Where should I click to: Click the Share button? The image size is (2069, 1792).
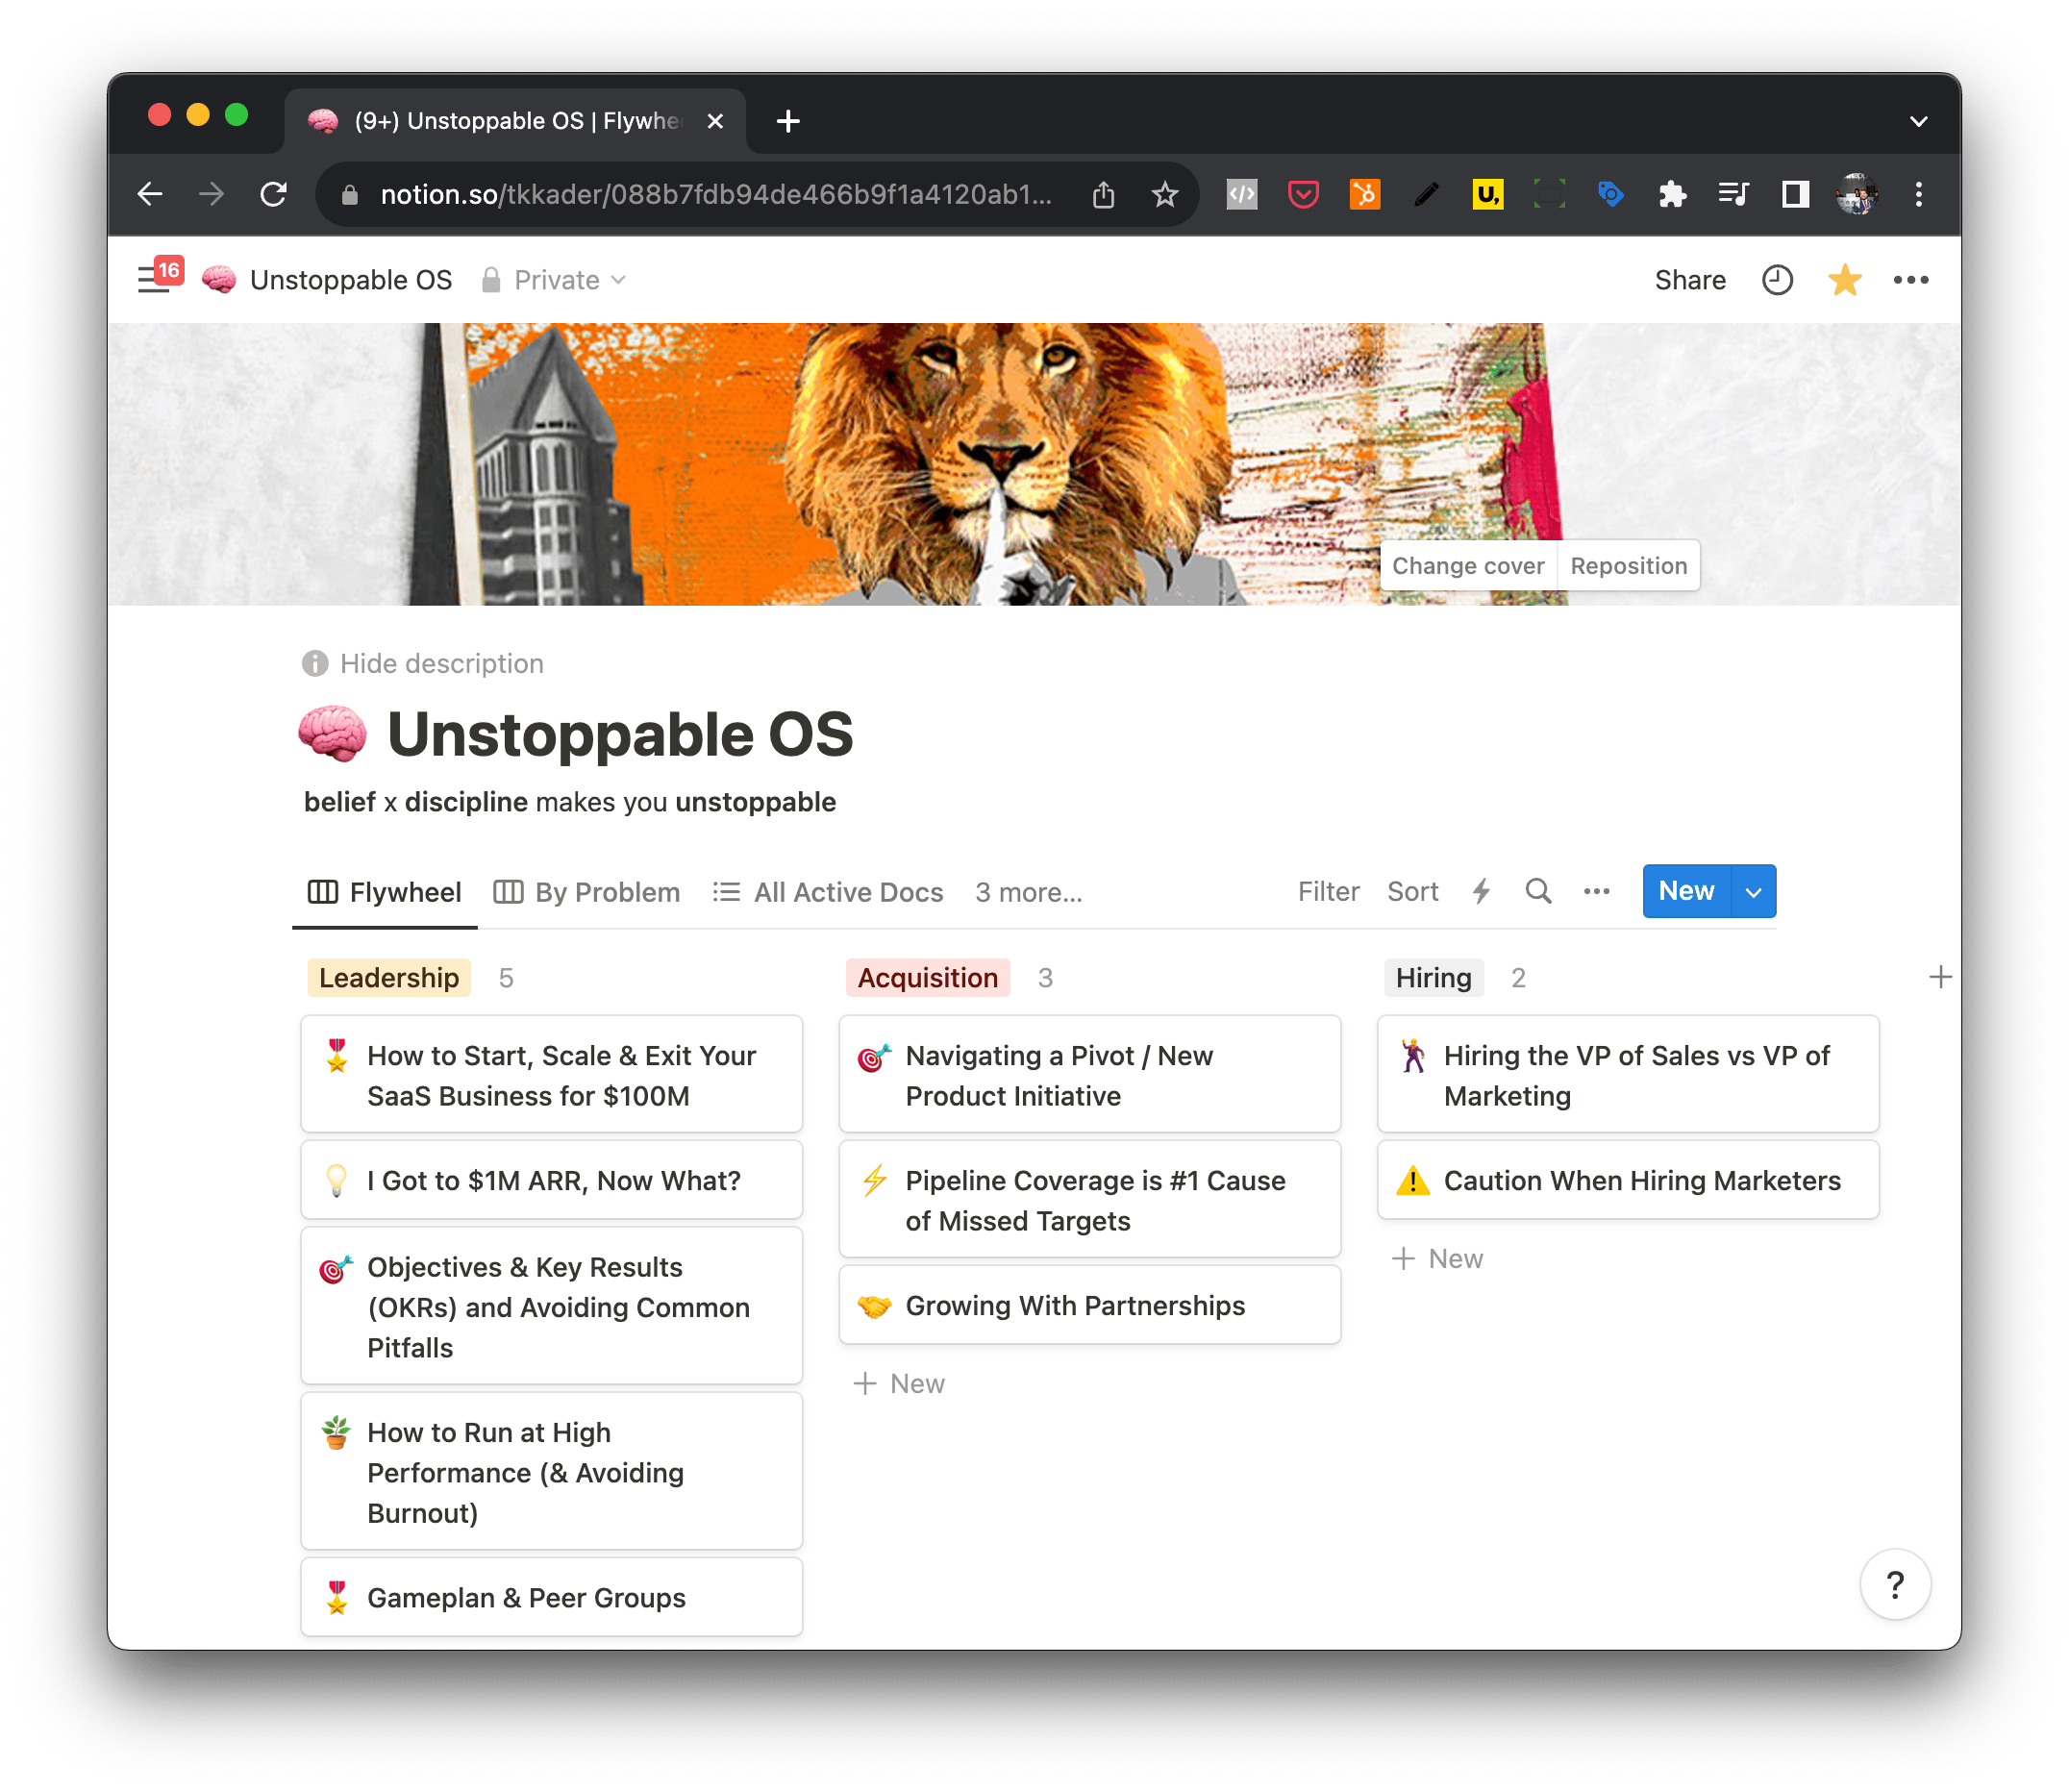1689,280
